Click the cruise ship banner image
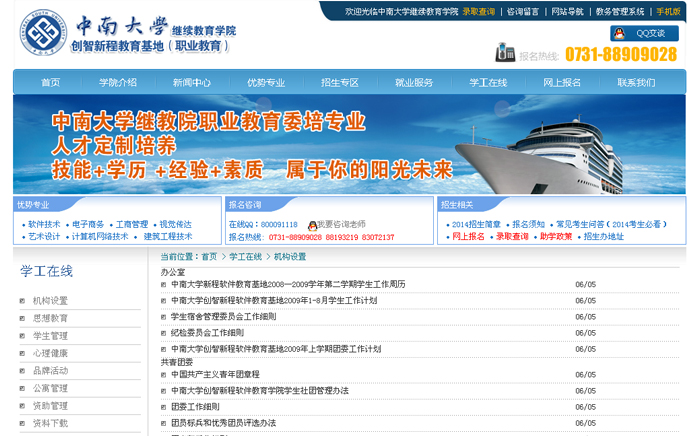The image size is (697, 436). coord(349,144)
